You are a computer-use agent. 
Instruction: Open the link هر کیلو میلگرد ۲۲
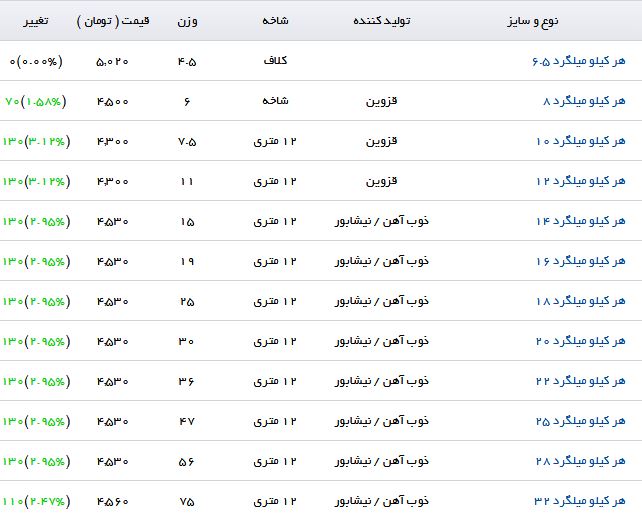[581, 381]
